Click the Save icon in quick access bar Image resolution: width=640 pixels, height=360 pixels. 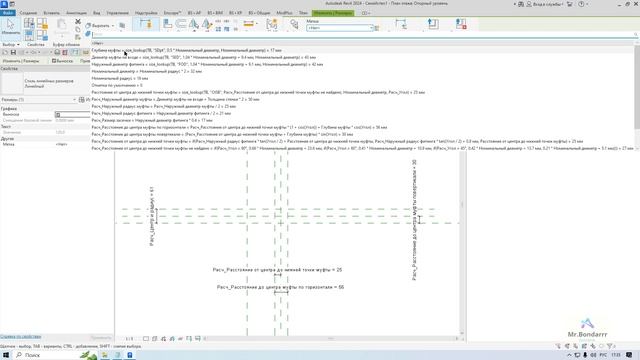13,53
